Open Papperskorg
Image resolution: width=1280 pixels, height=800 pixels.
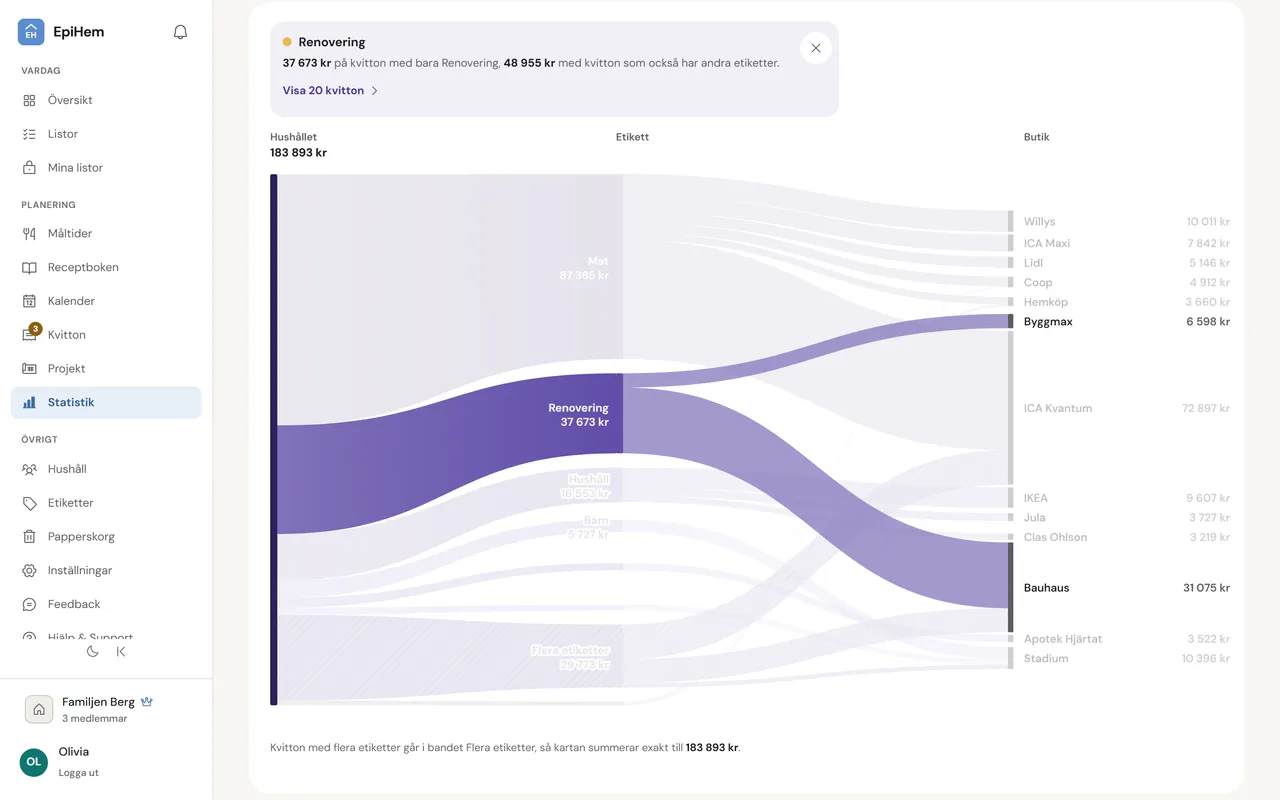106,537
